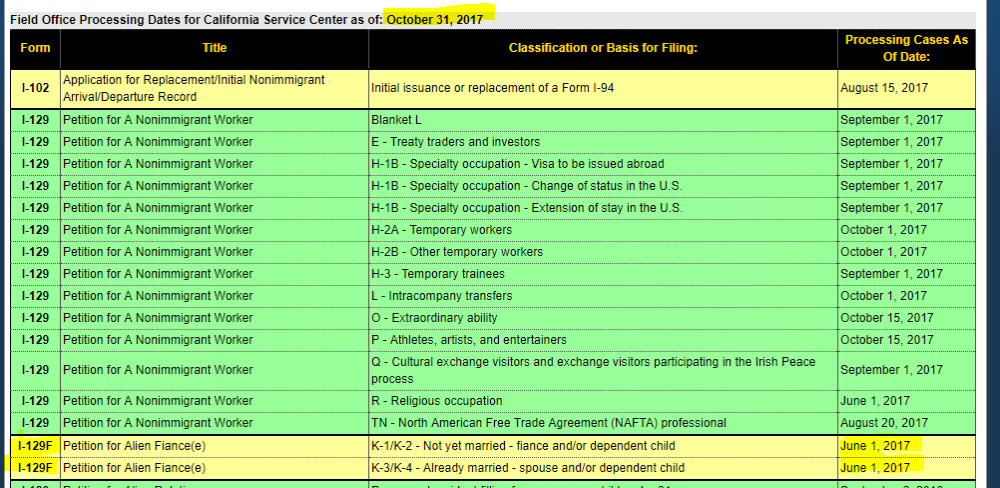Click H-1B Extension of stay row
1000x488 pixels.
[x=492, y=208]
